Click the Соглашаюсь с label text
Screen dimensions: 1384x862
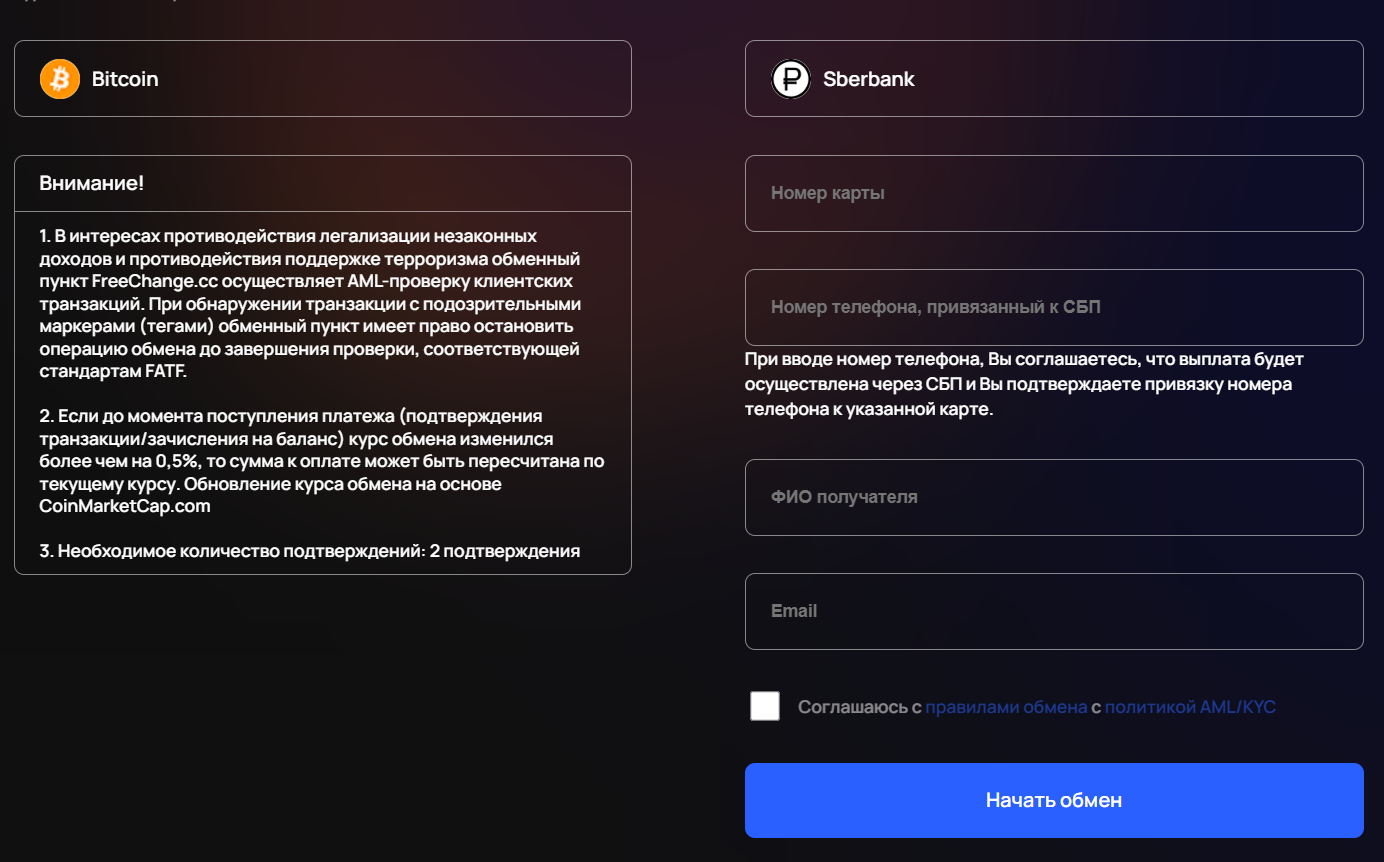(858, 707)
